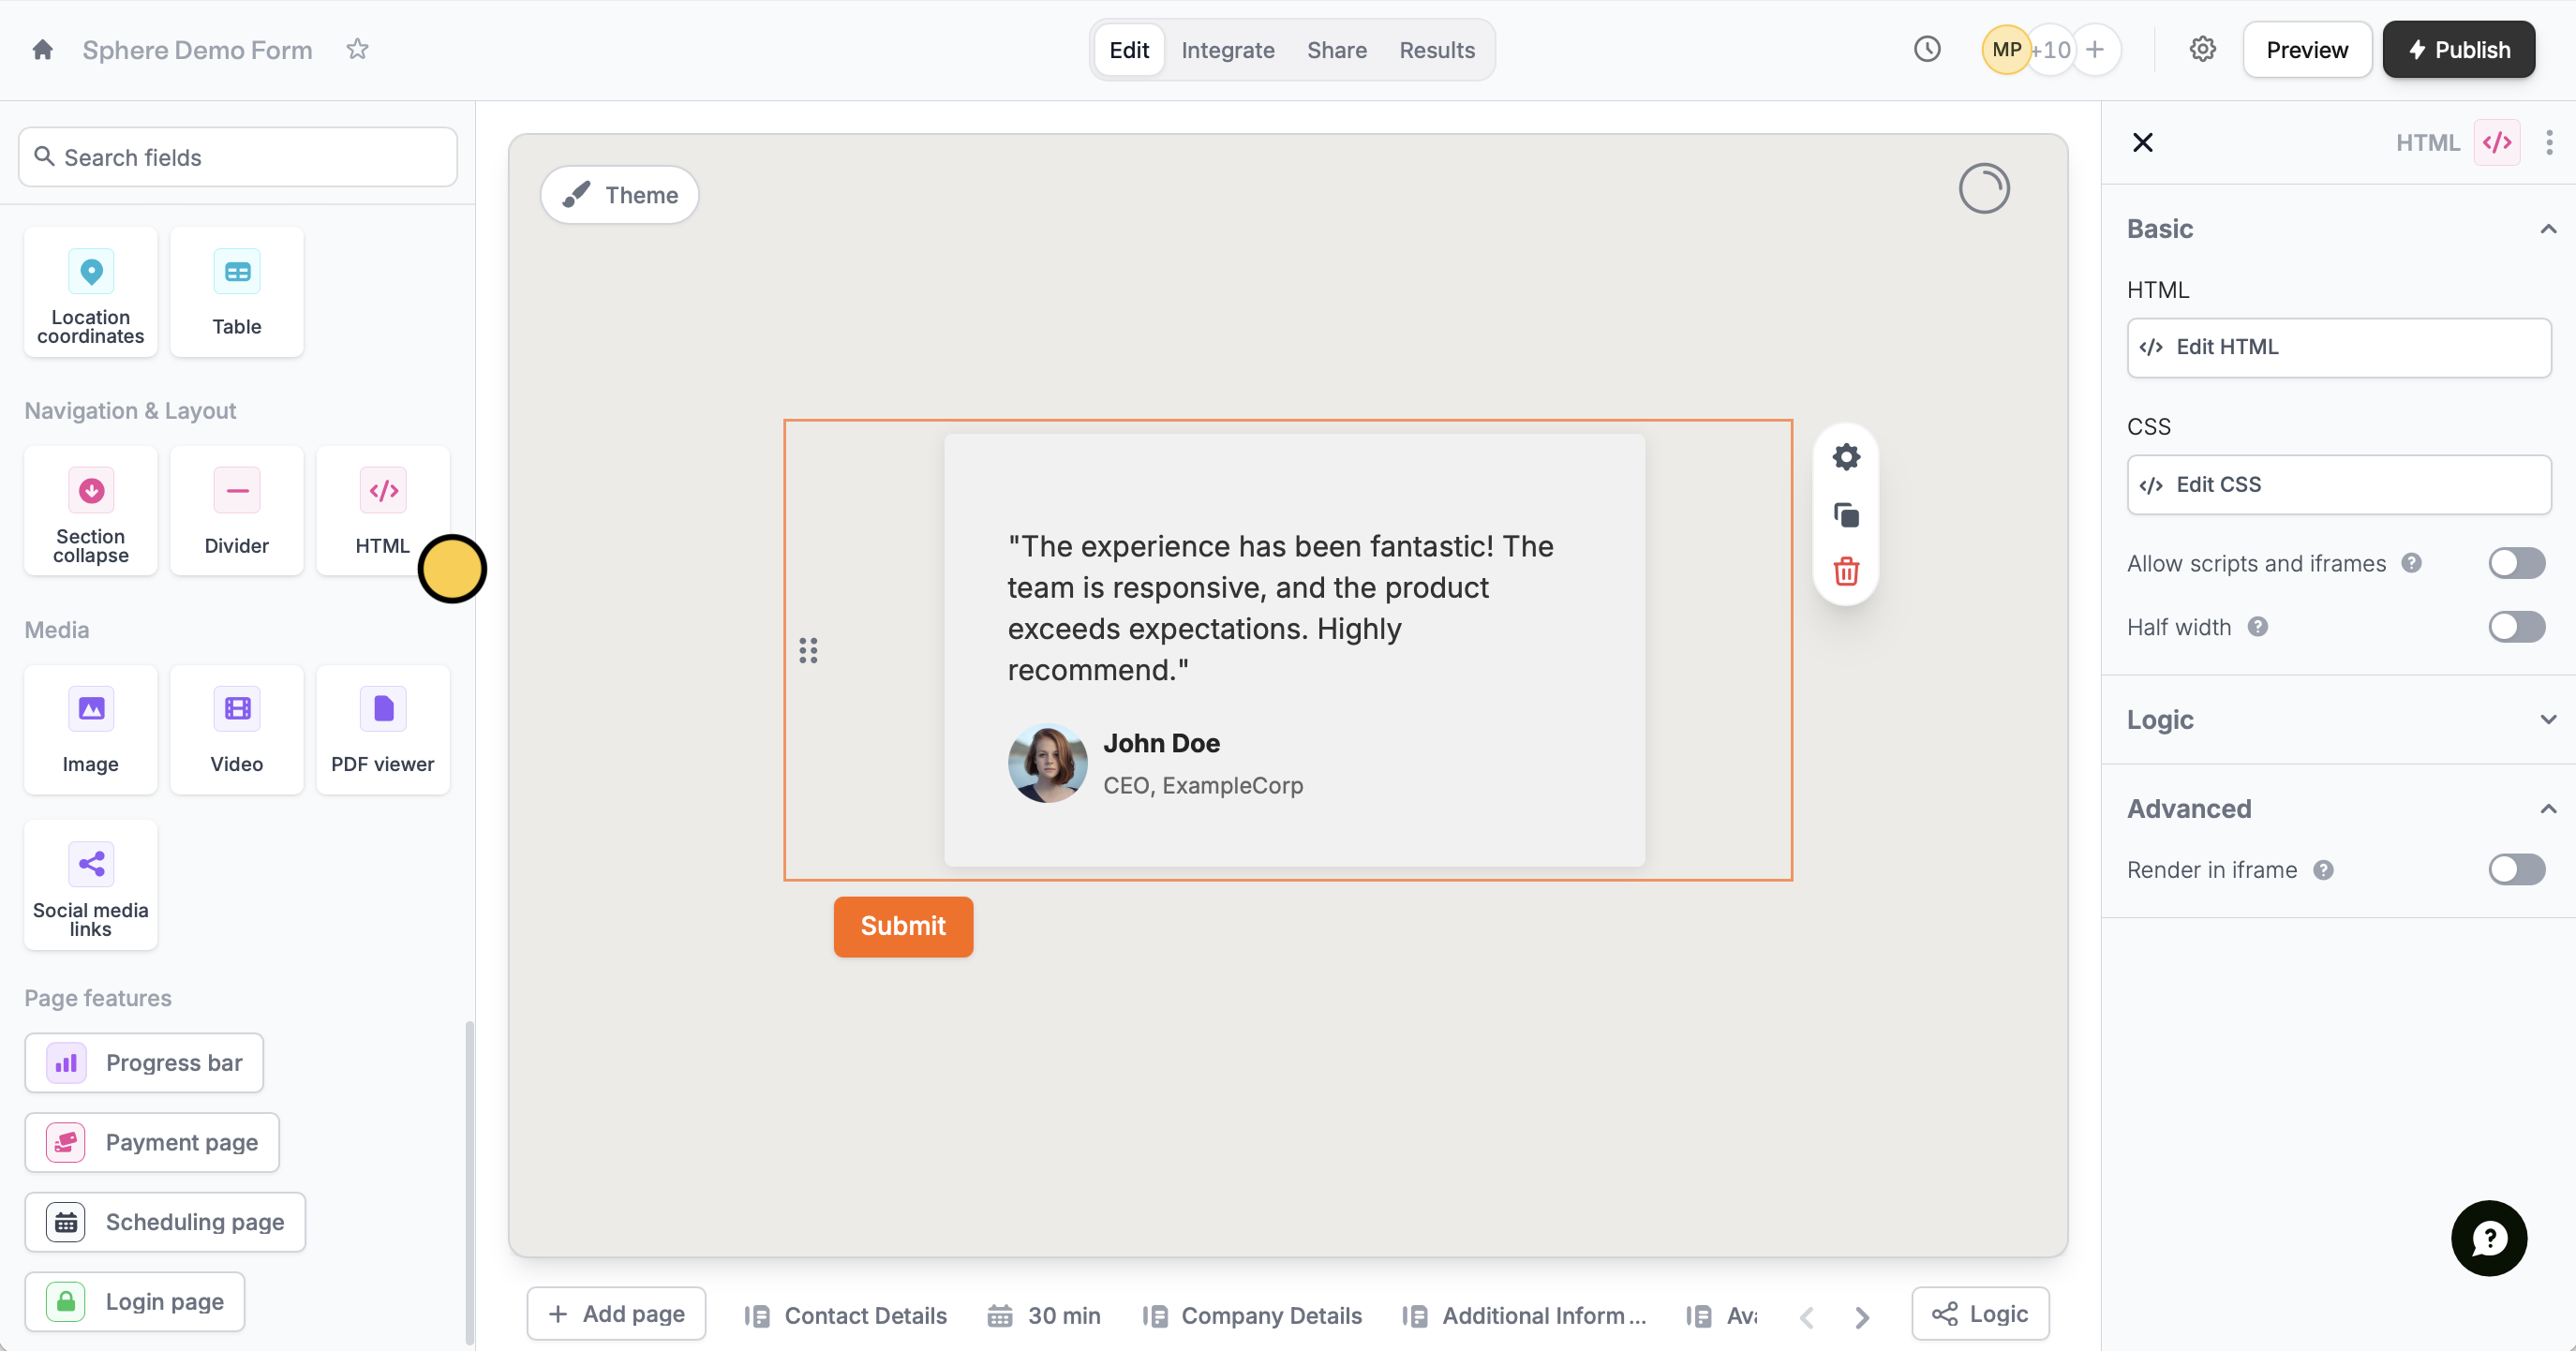2576x1351 pixels.
Task: Collapse the Advanced section
Action: [x=2546, y=809]
